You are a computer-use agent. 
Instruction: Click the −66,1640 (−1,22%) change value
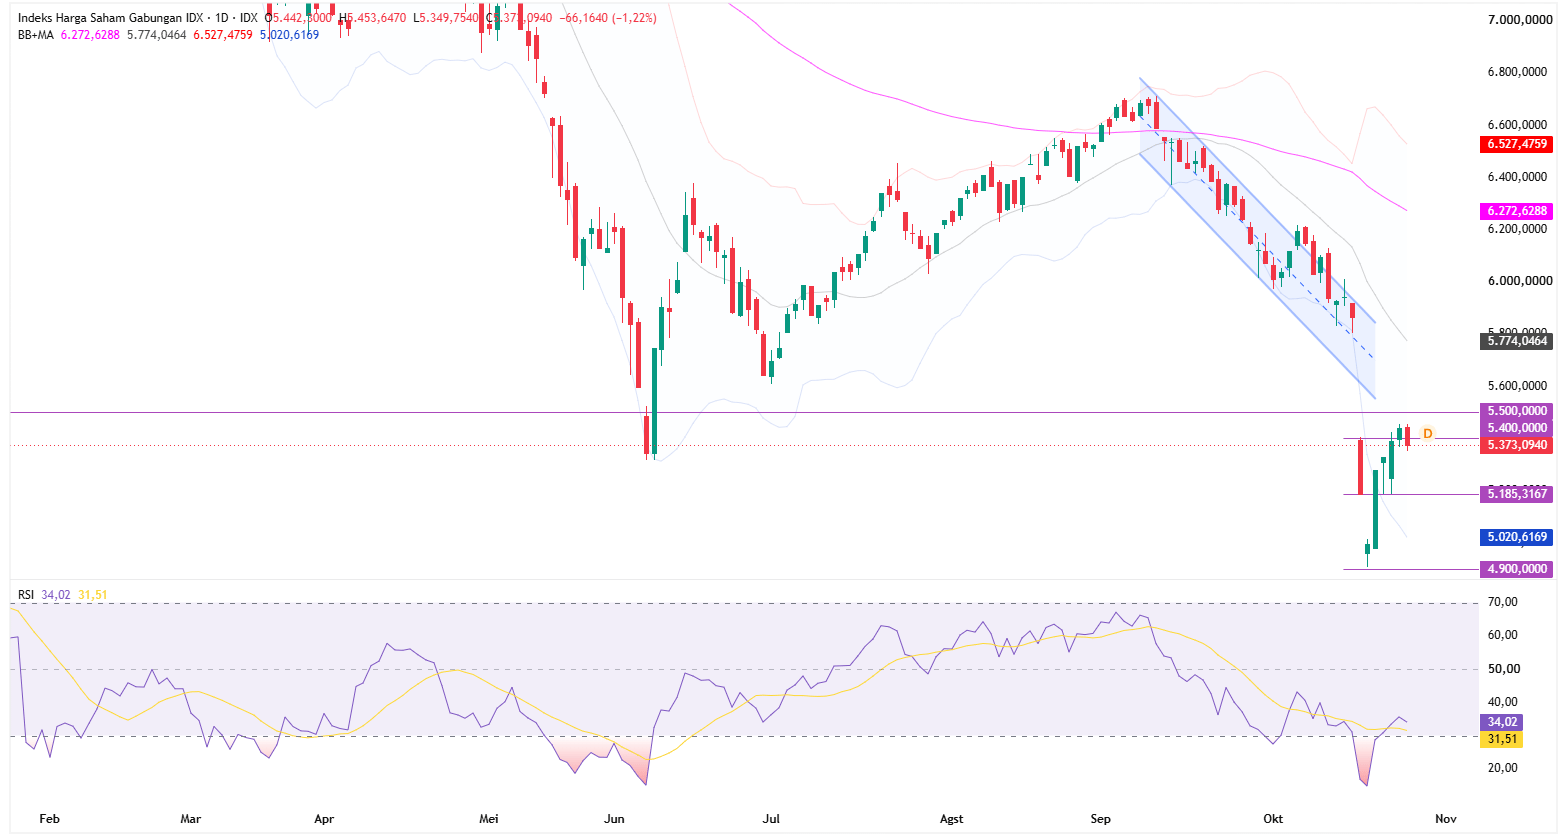(608, 18)
